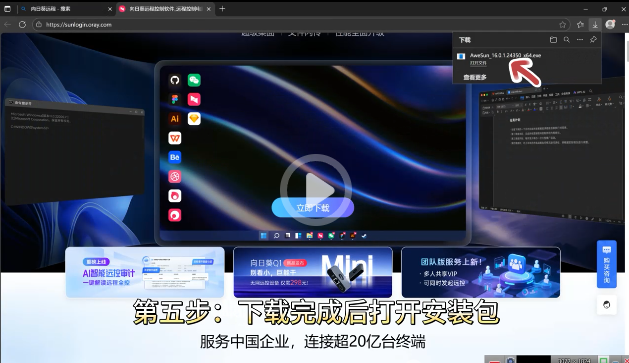Click 打开文件 under the downloaded installer
Image resolution: width=629 pixels, height=363 pixels.
pos(478,63)
